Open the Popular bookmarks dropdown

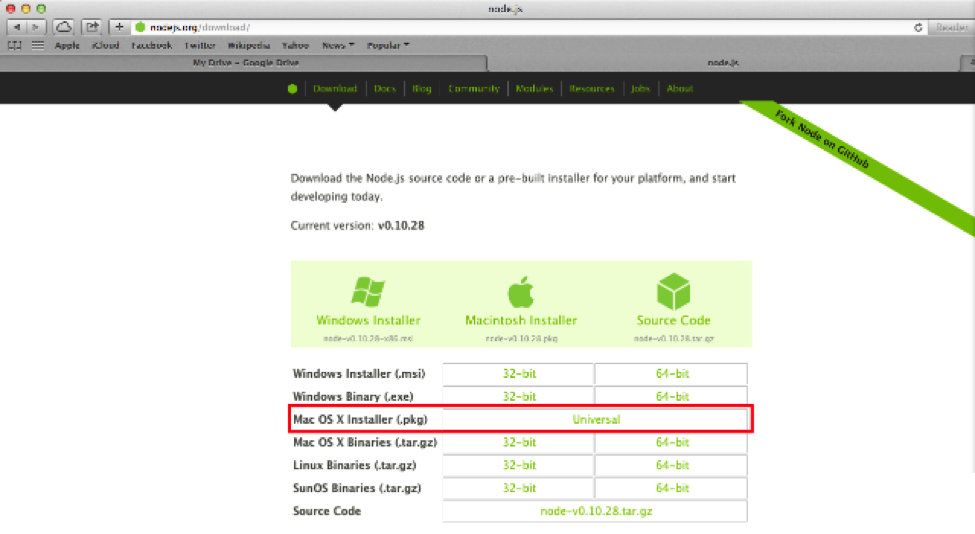(x=388, y=45)
